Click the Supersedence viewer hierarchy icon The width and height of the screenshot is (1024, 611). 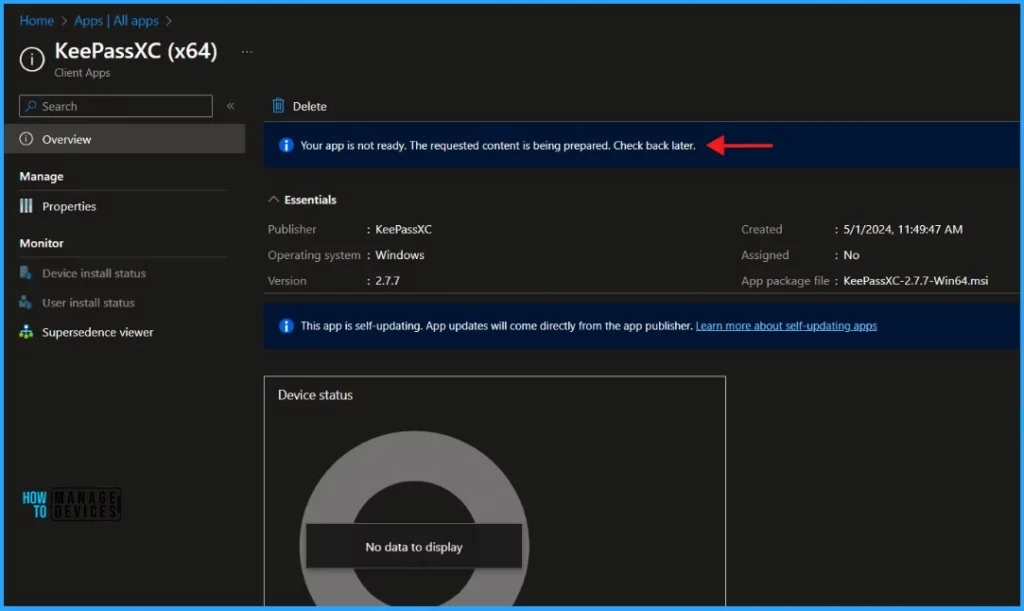click(x=26, y=332)
